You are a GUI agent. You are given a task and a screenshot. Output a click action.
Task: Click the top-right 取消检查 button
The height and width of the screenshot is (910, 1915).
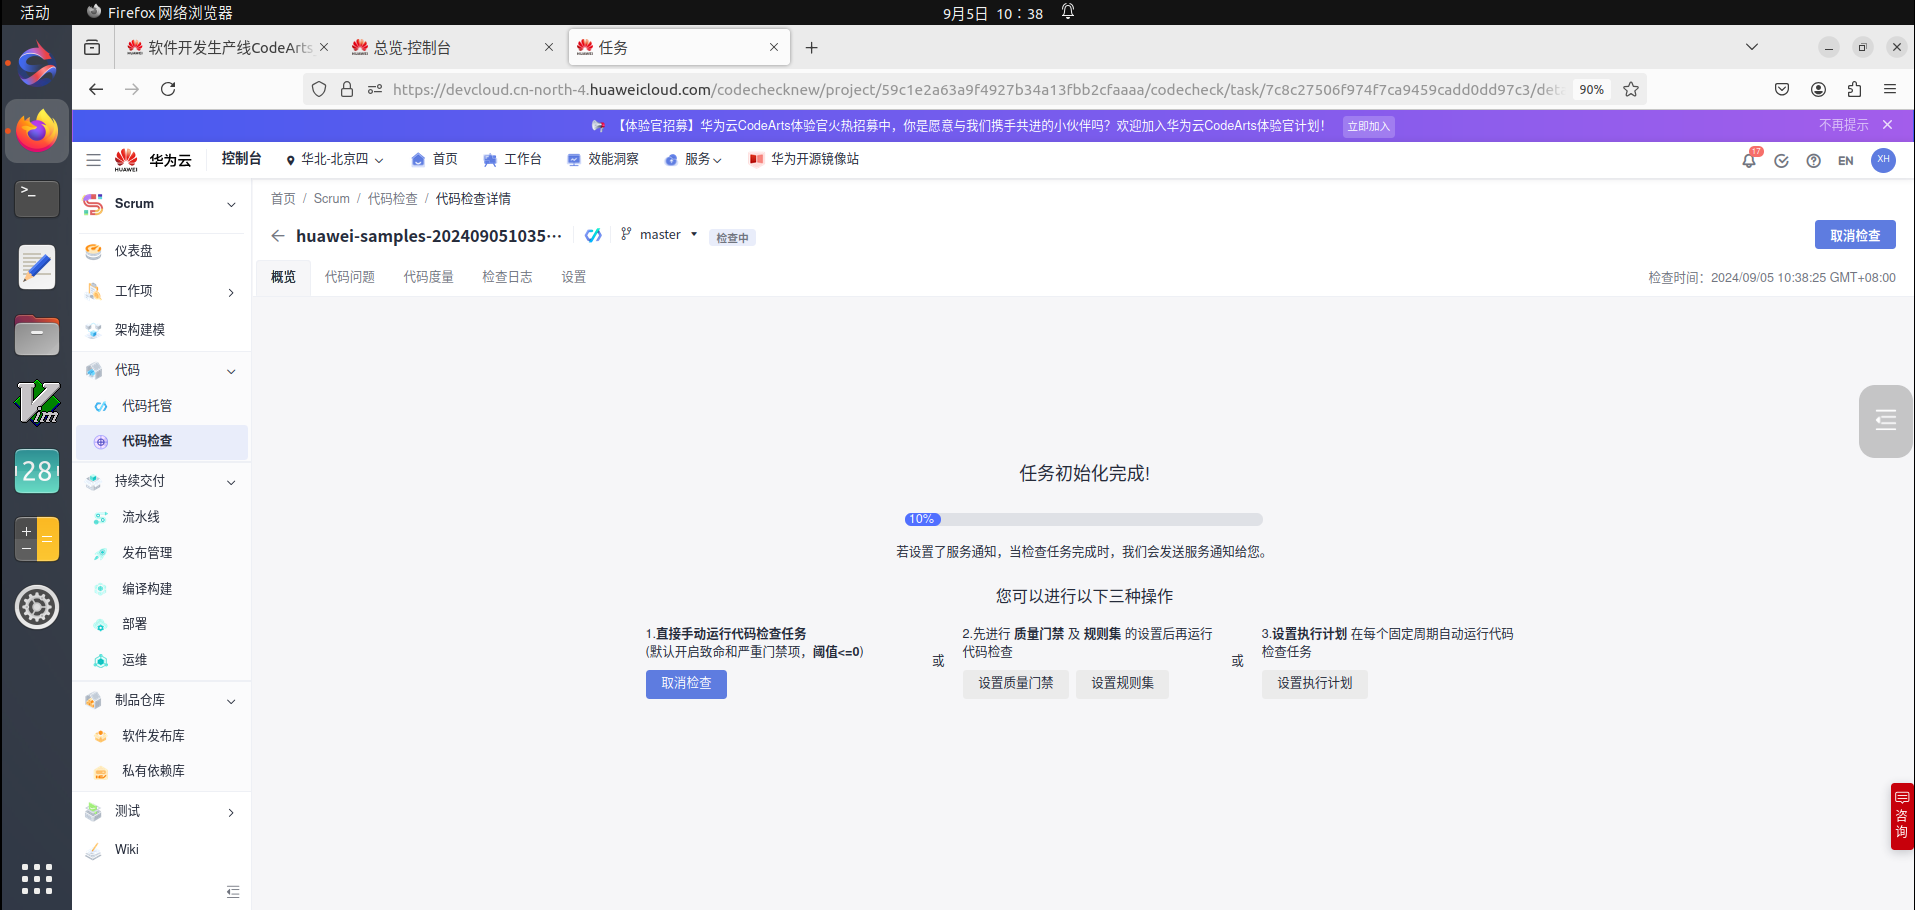[x=1855, y=235]
